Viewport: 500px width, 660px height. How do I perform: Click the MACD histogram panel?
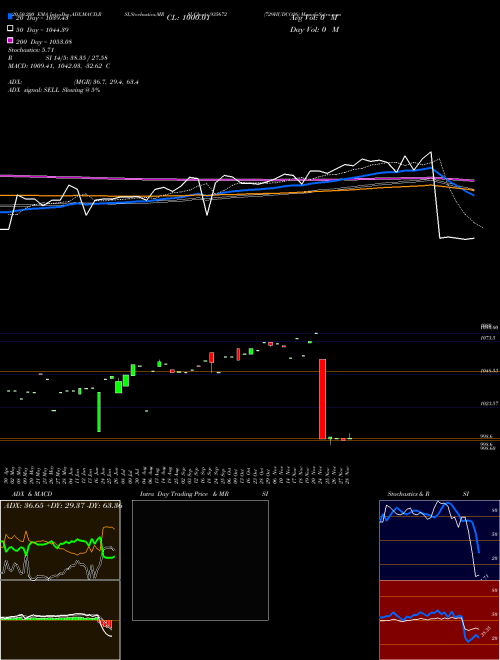coord(60,620)
